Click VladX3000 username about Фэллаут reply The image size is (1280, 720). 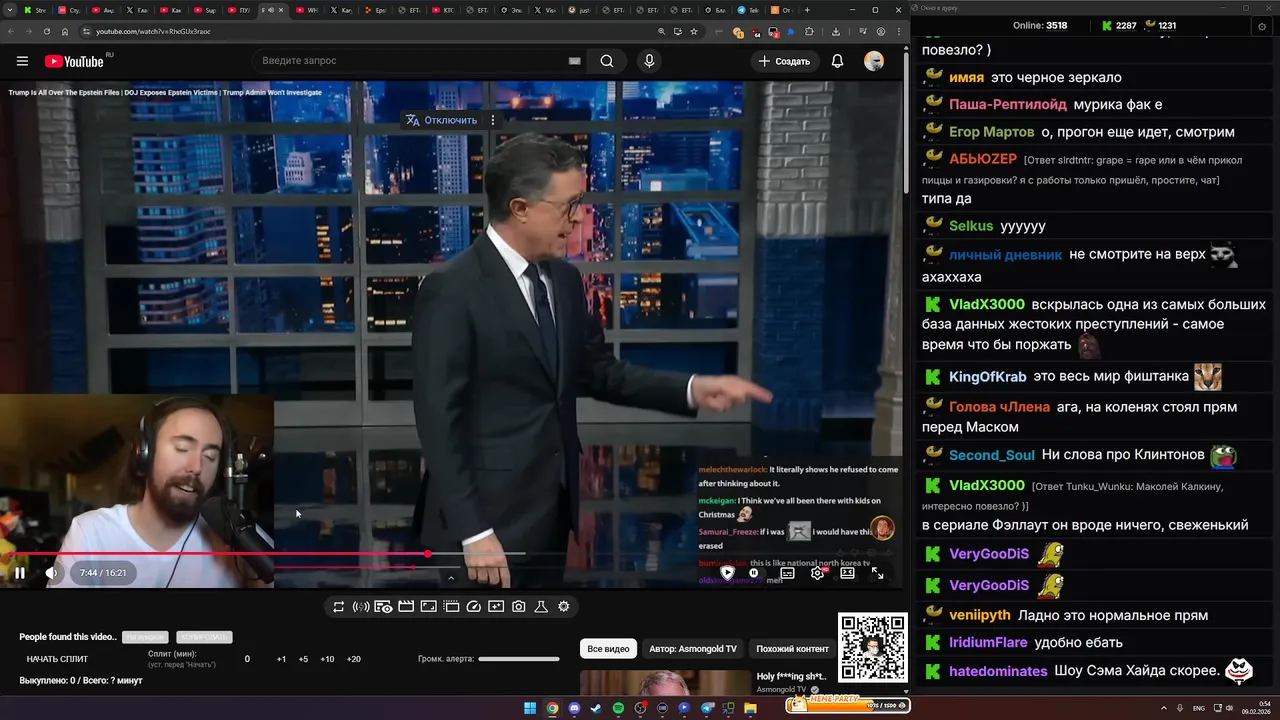click(986, 485)
